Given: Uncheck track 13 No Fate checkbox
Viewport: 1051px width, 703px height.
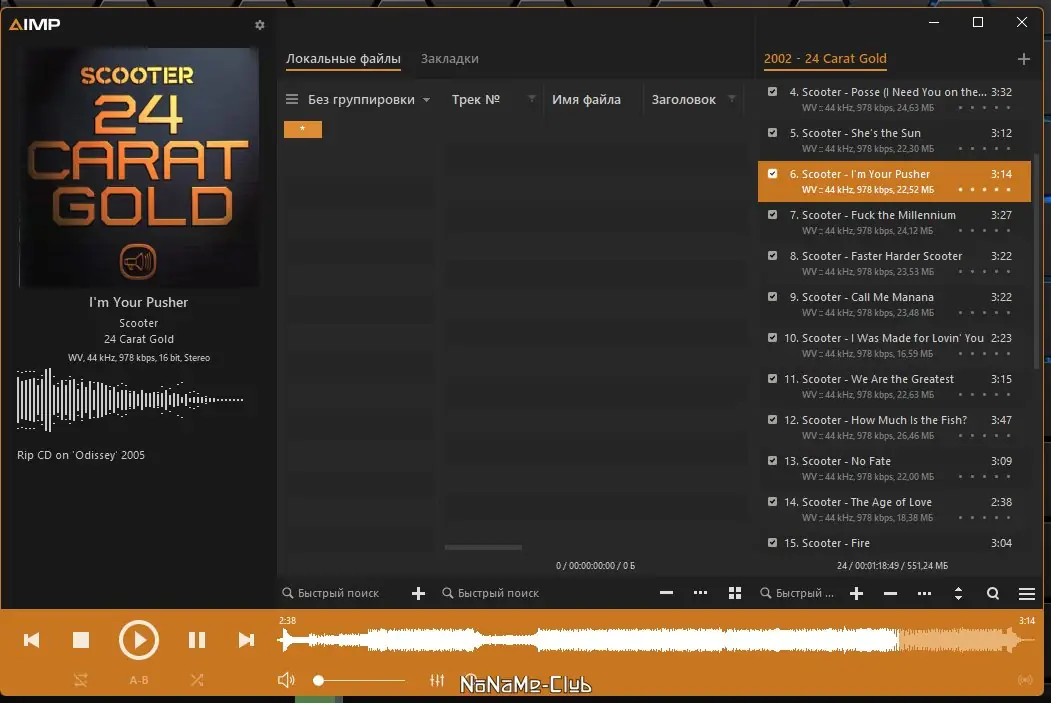Looking at the screenshot, I should [x=772, y=460].
